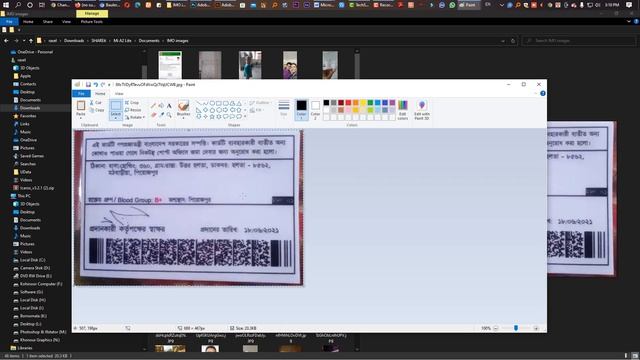Open shape Fill dropdown in Paint
Screen dimensions: 640x360
(x=257, y=110)
